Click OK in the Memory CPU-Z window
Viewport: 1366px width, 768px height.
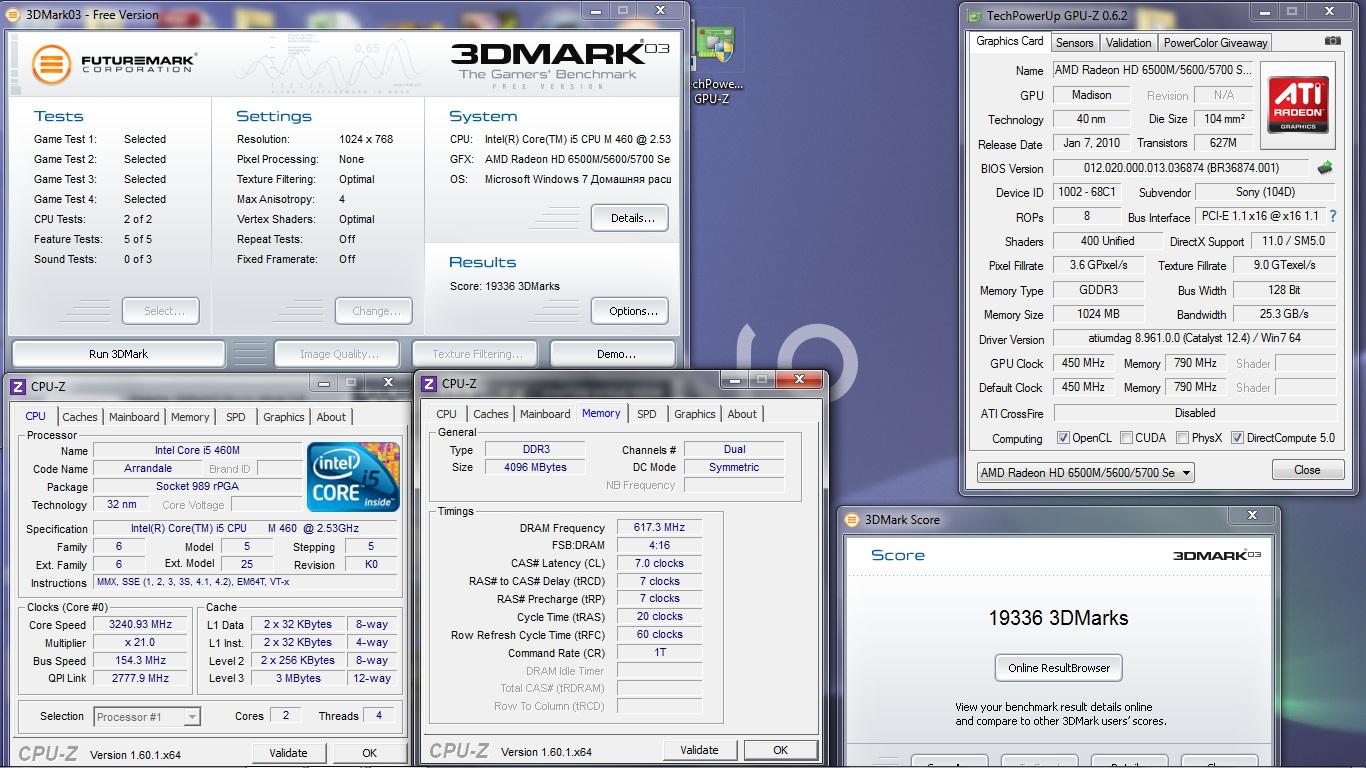tap(780, 750)
